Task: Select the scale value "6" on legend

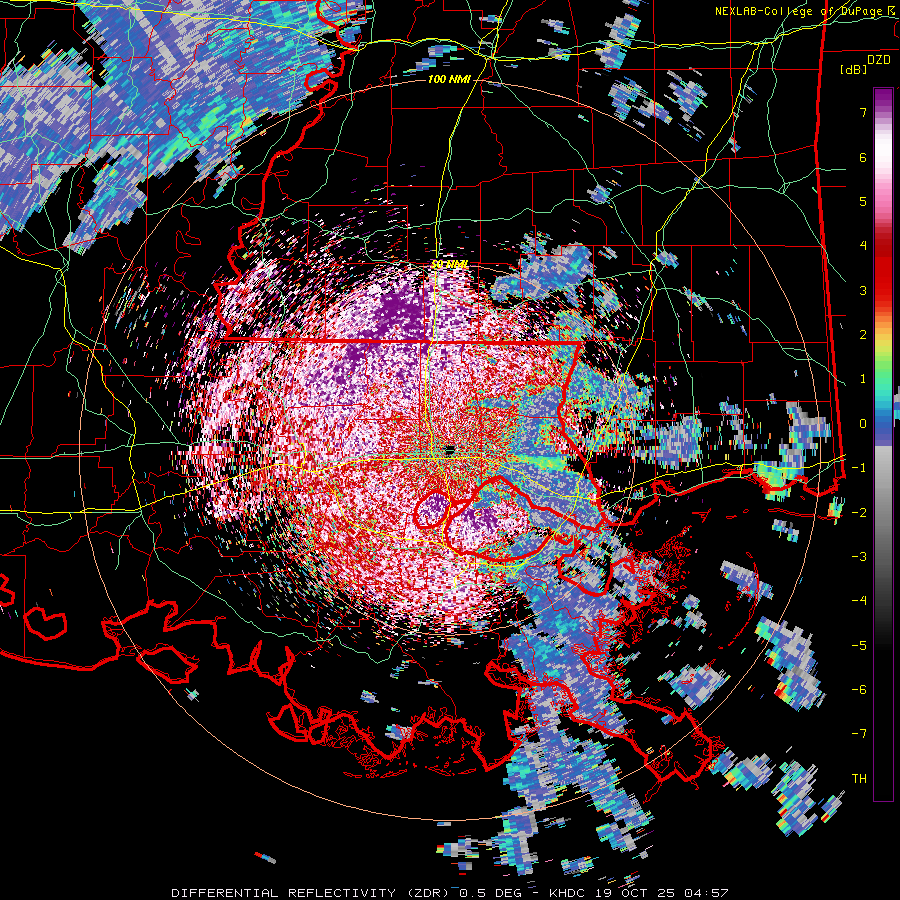Action: coord(863,157)
